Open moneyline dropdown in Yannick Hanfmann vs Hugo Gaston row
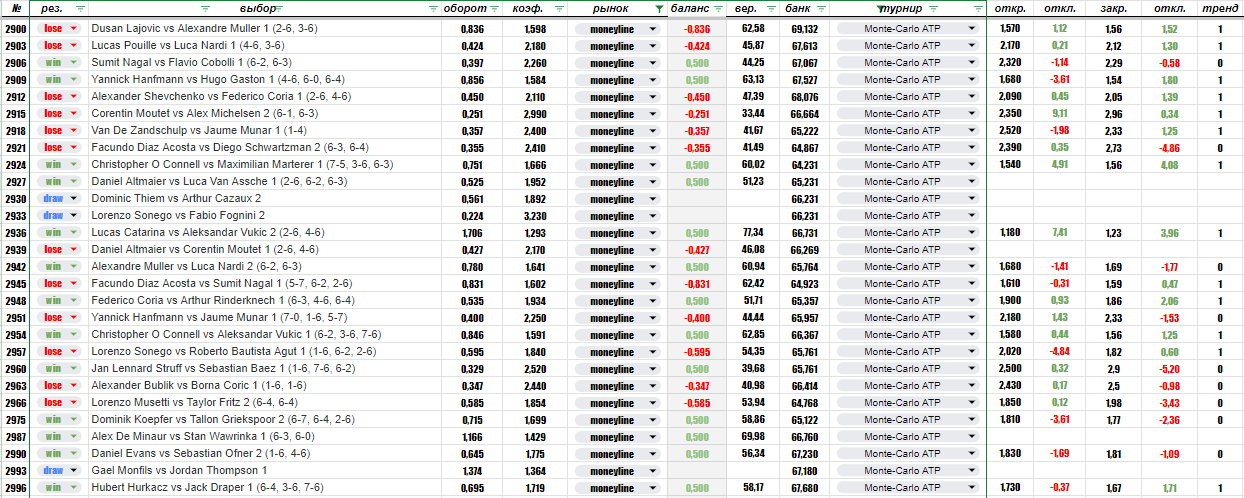 618,80
